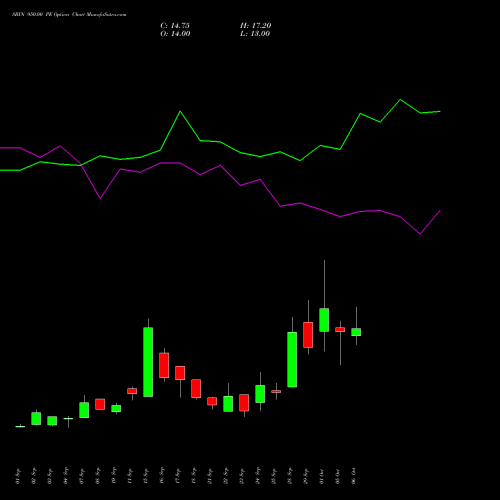Click the "18 Sep" date axis label
The height and width of the screenshot is (500, 500).
click(194, 476)
